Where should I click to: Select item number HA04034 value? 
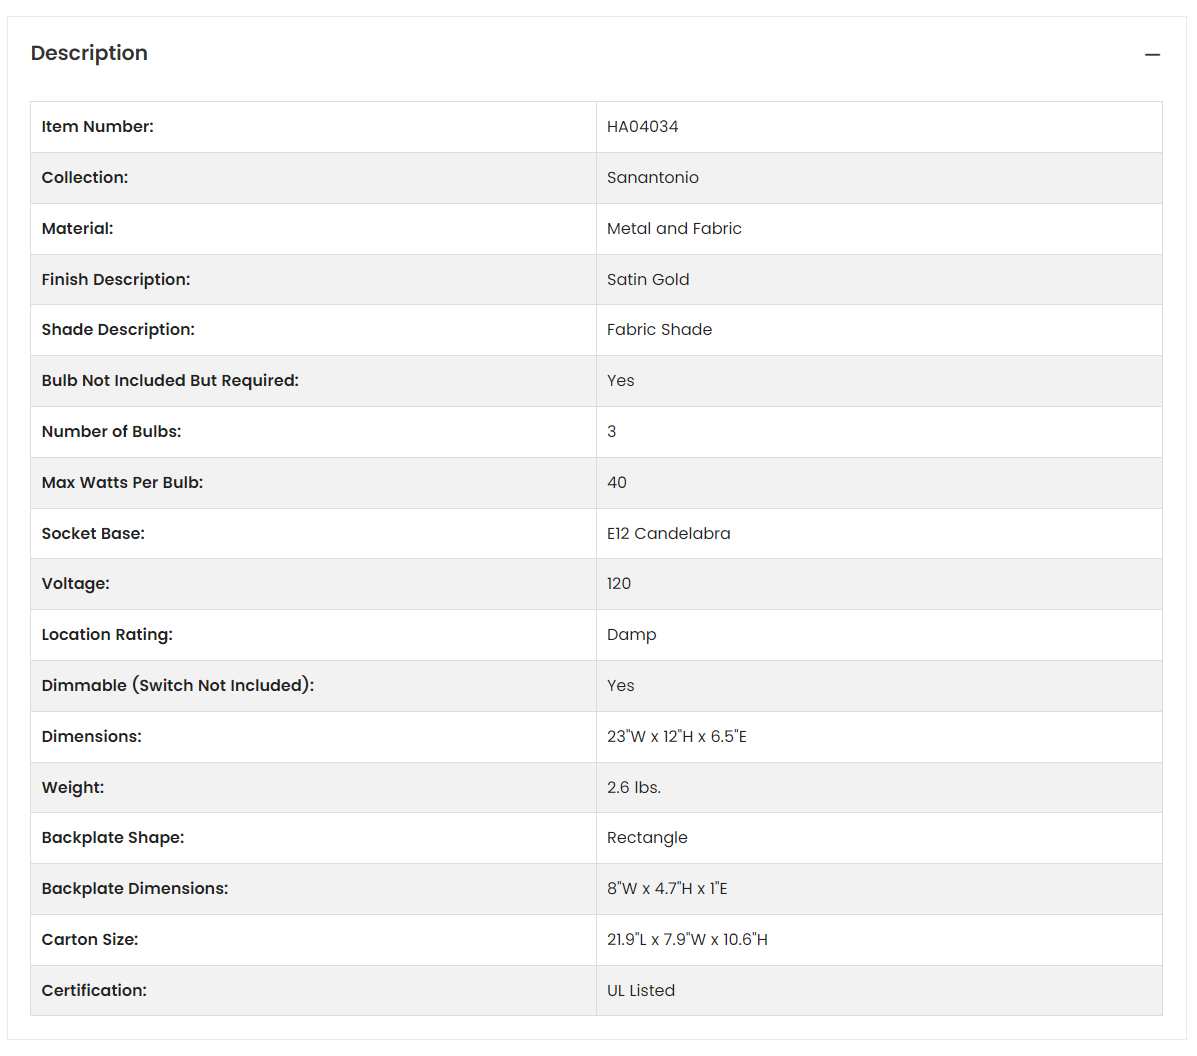pyautogui.click(x=642, y=127)
